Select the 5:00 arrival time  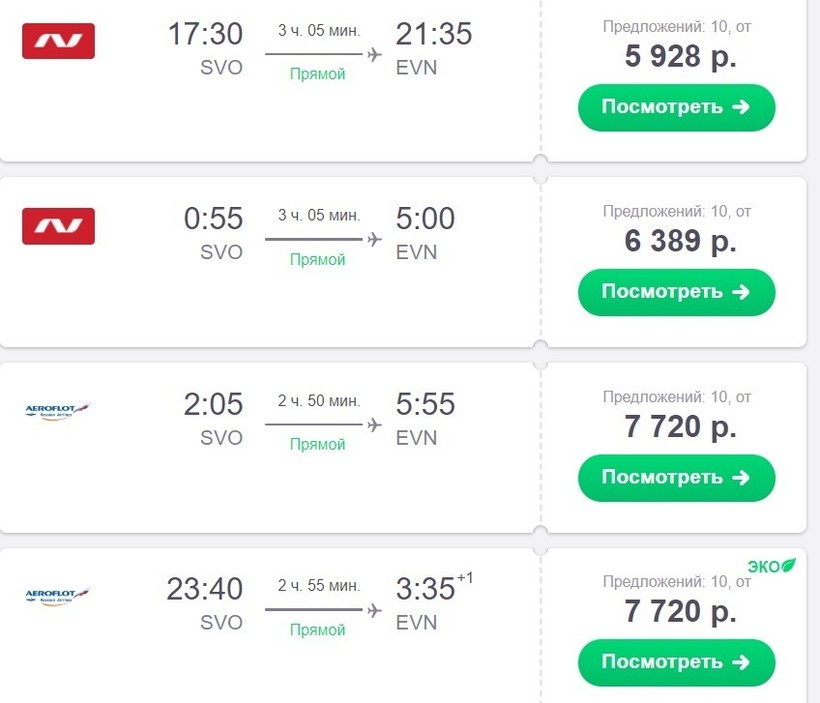[425, 219]
